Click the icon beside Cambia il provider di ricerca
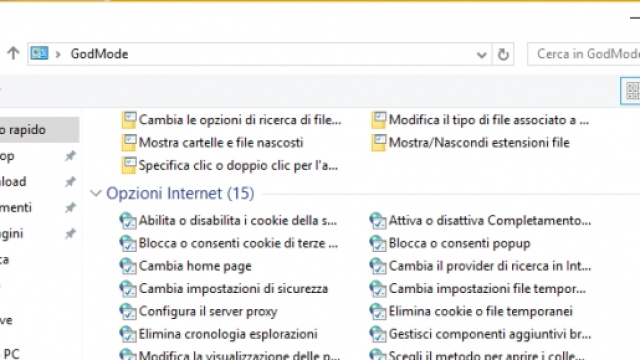 [x=378, y=266]
